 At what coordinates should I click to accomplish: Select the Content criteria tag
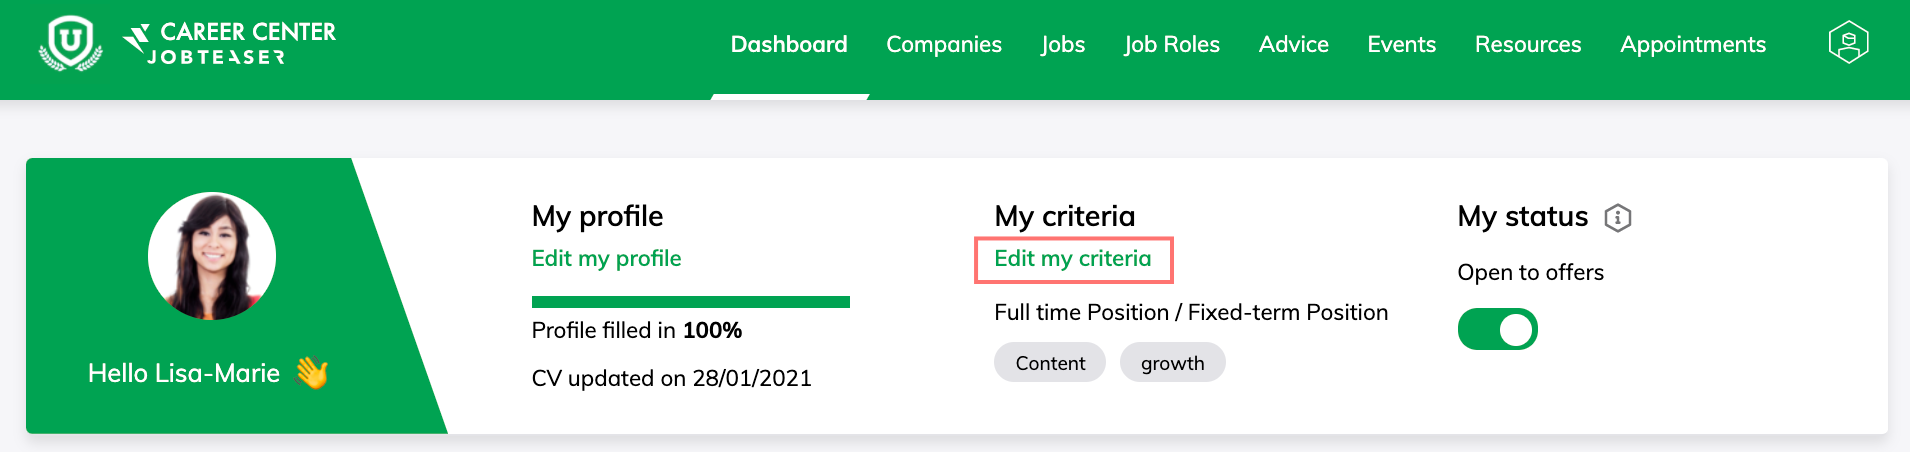point(1050,362)
